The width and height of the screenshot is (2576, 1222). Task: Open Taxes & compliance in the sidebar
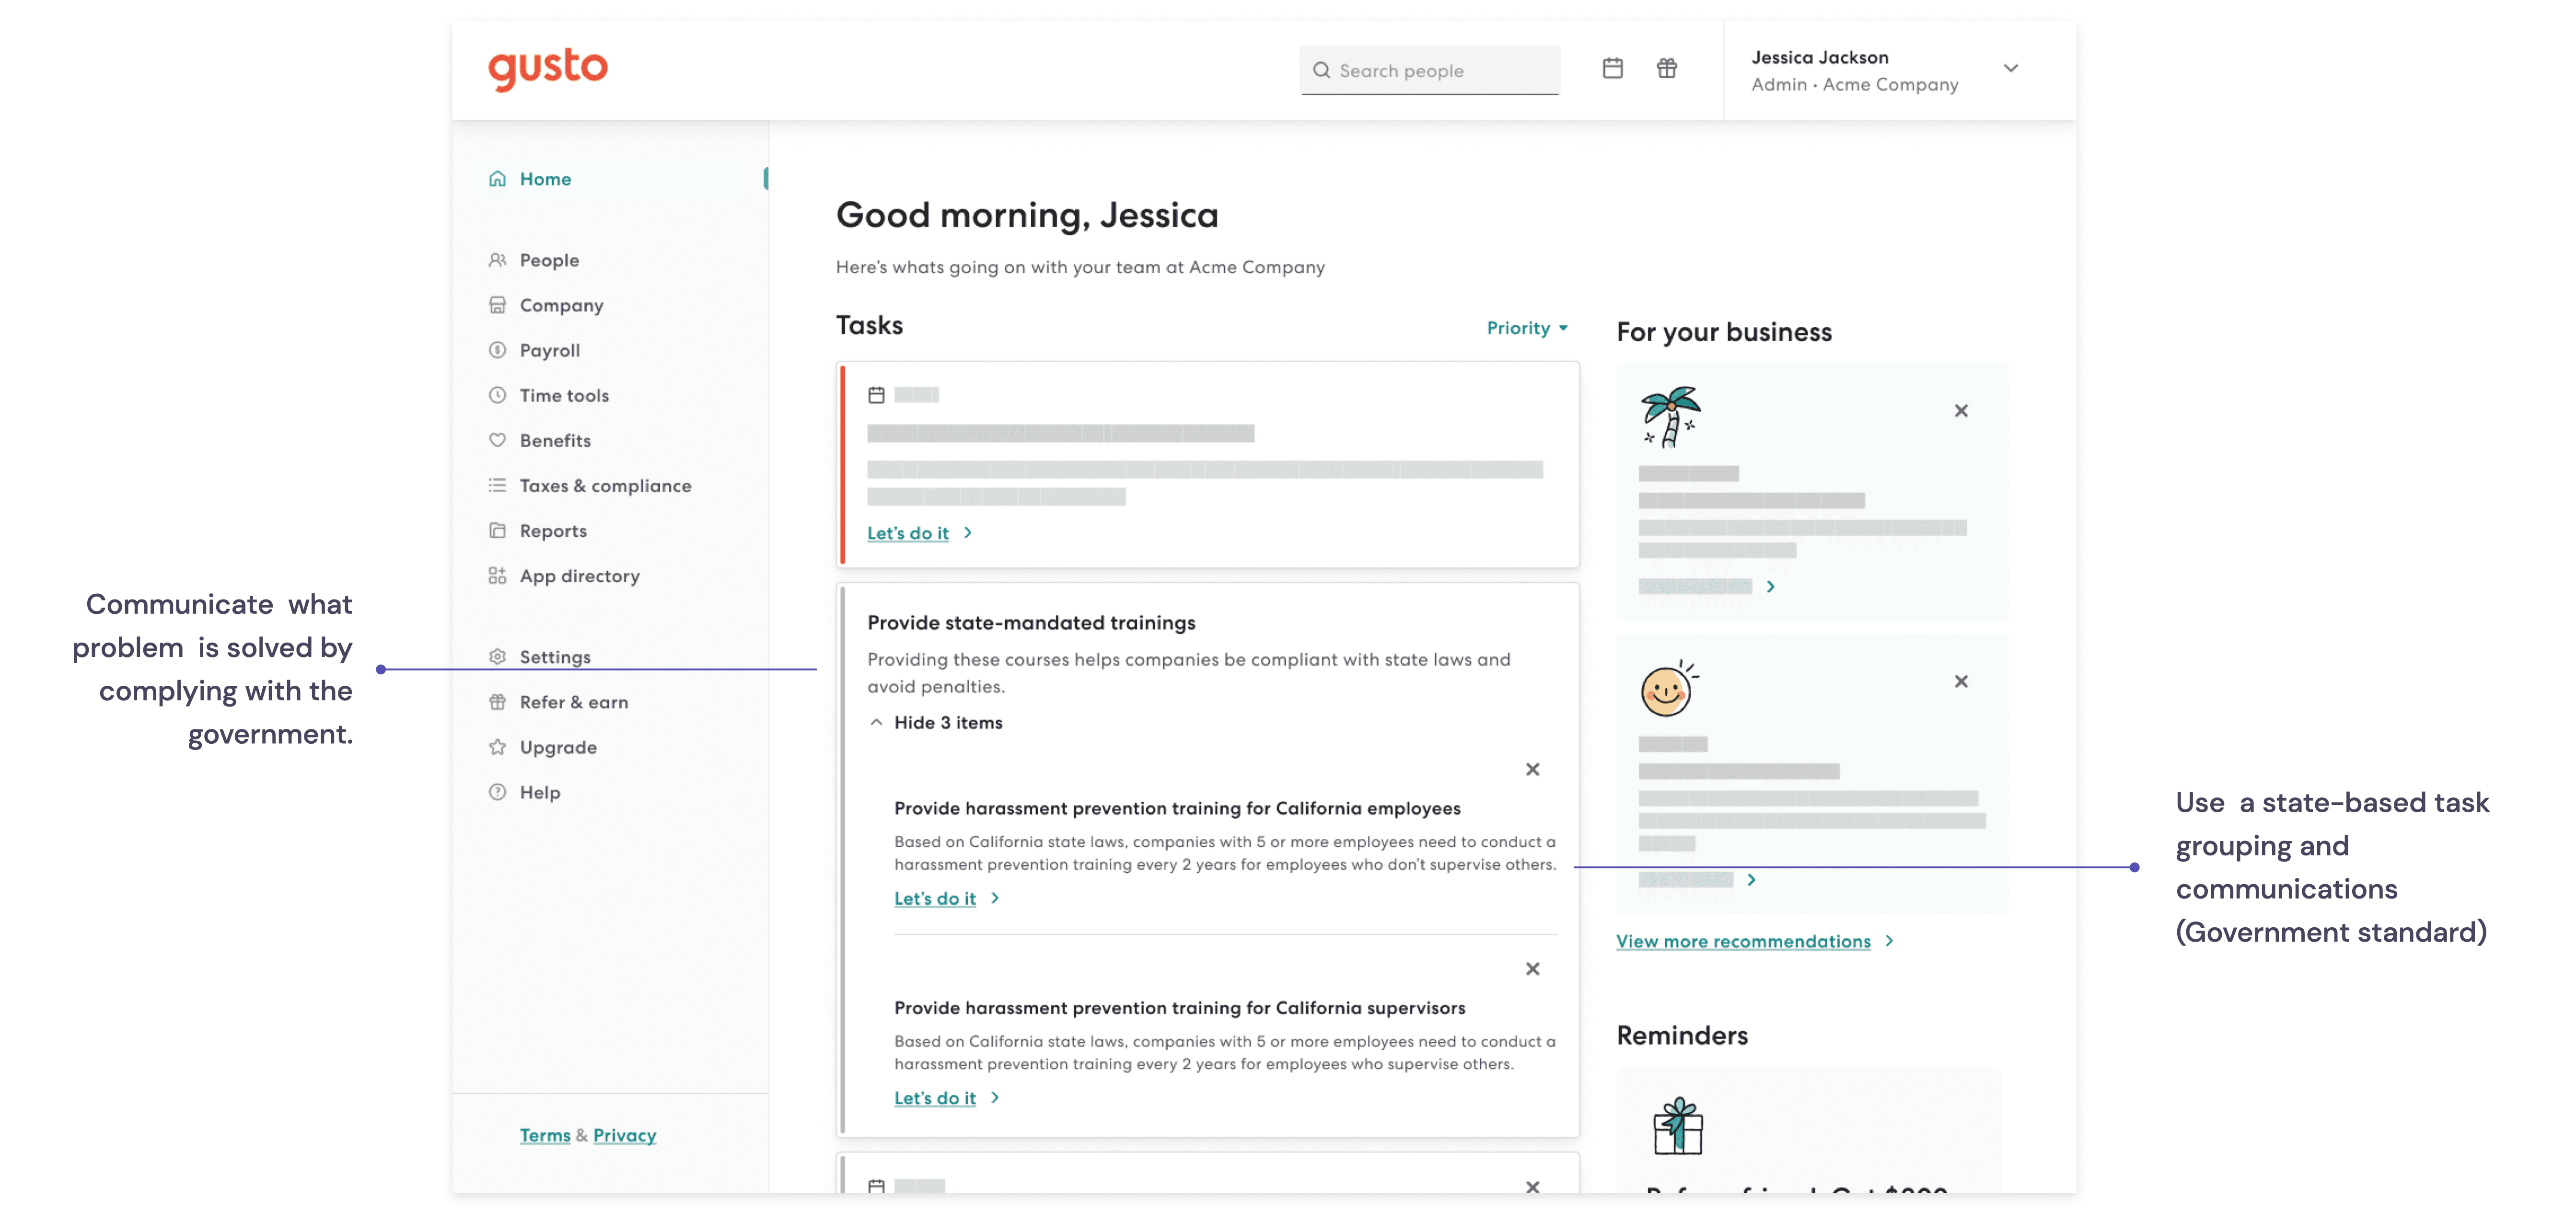tap(604, 485)
